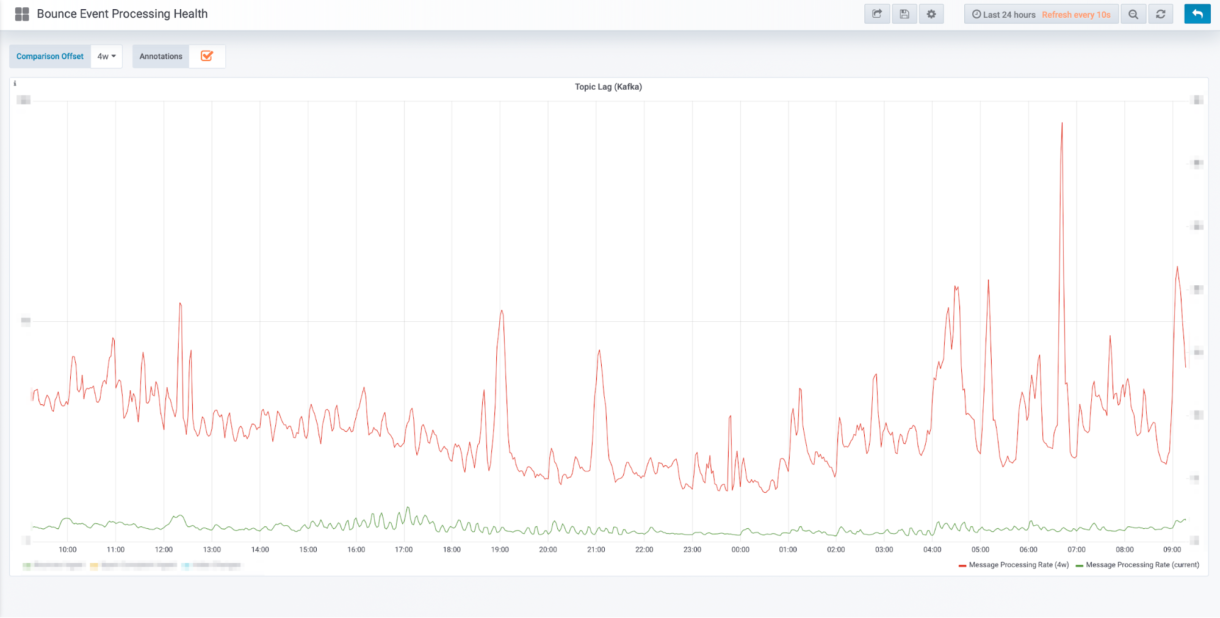1220x618 pixels.
Task: Share the dashboard via the share icon
Action: 877,14
